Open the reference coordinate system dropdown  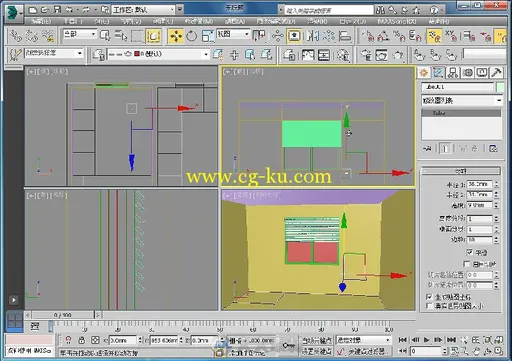pos(232,34)
